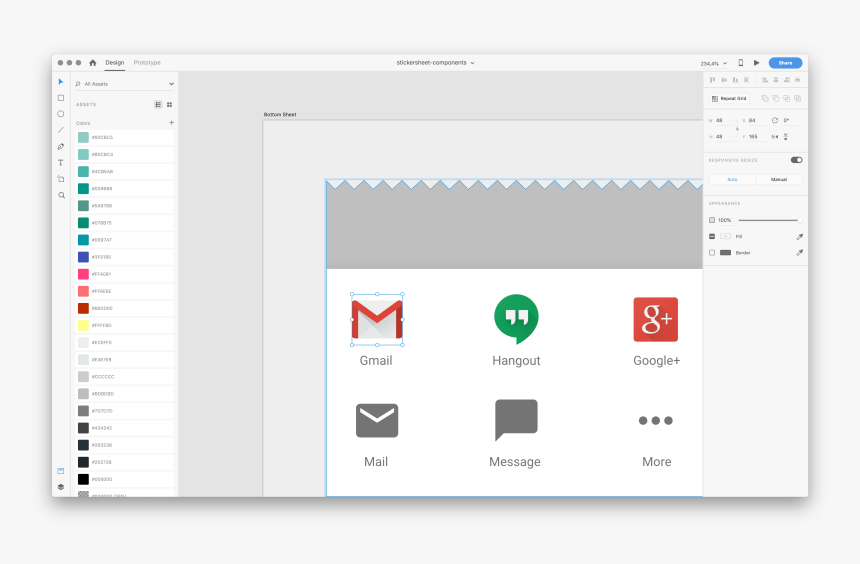Adjust the opacity slider
This screenshot has width=860, height=564.
[770, 220]
